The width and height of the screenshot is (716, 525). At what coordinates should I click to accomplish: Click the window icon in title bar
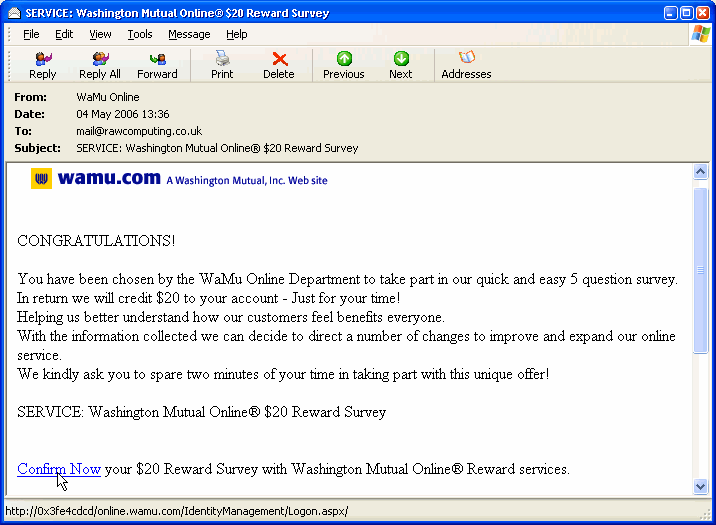pos(13,13)
